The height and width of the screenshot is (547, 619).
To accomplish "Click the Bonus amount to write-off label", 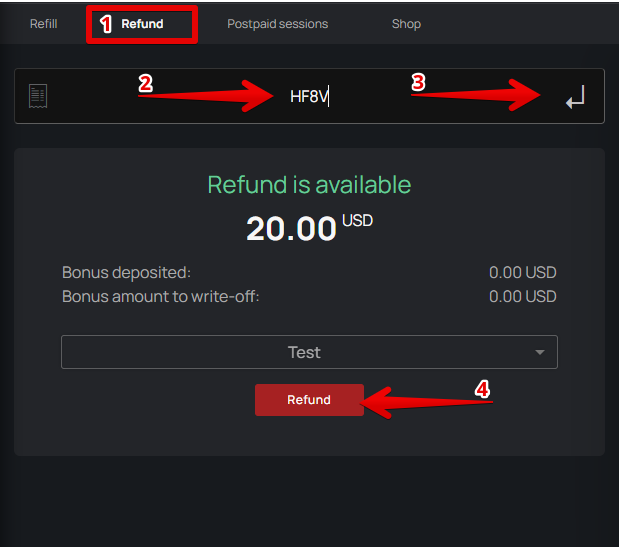I will [160, 296].
